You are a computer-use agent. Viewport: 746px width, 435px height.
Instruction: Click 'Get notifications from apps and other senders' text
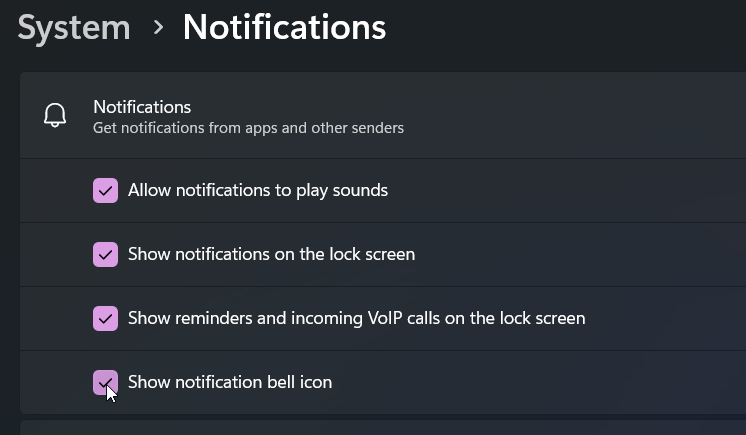(x=248, y=128)
